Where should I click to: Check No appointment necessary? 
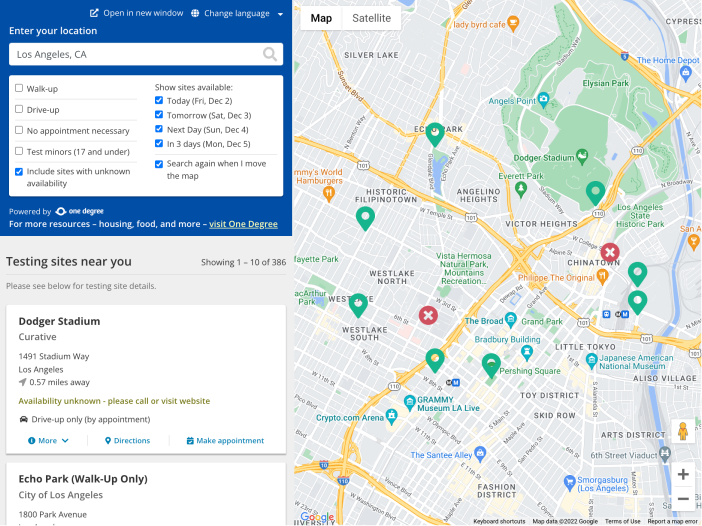point(19,130)
